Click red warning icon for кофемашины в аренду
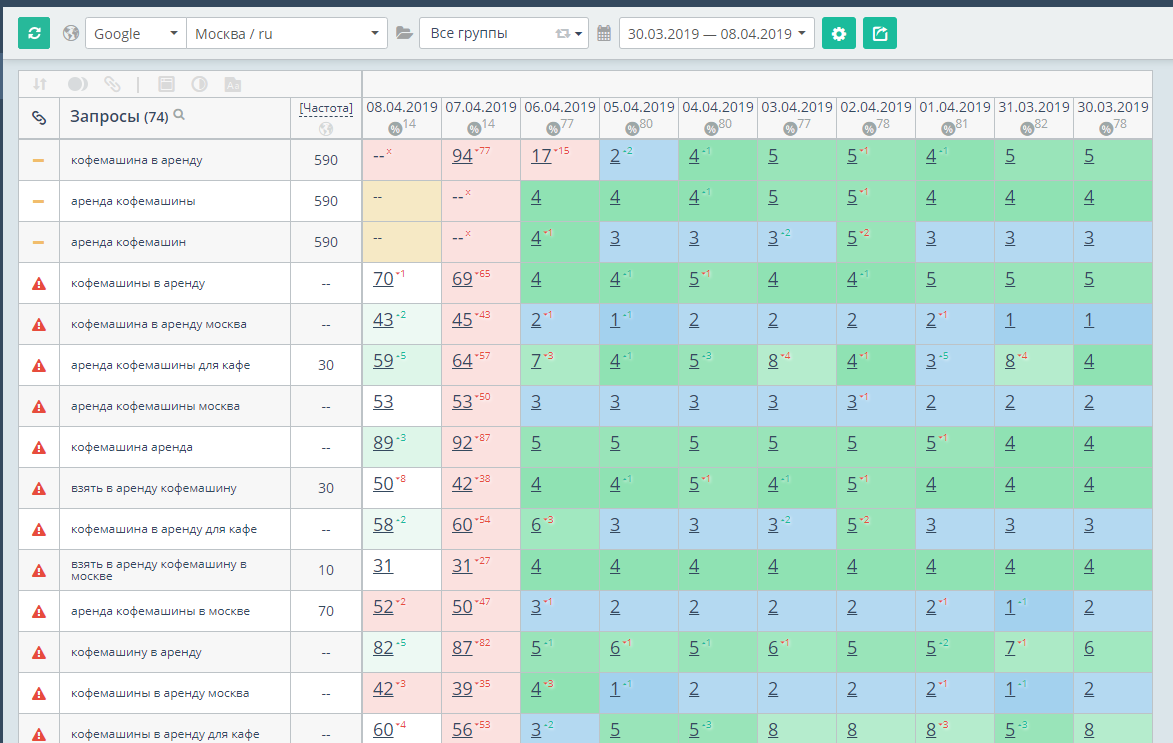This screenshot has height=743, width=1173. [39, 284]
